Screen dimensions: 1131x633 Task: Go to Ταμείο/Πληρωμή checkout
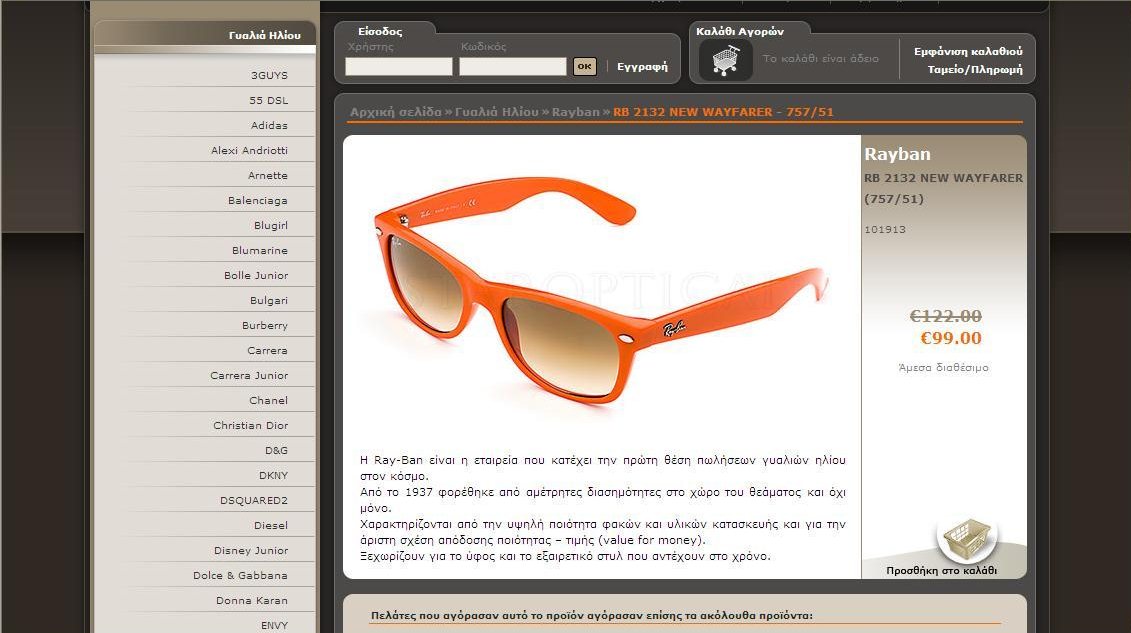[x=974, y=70]
